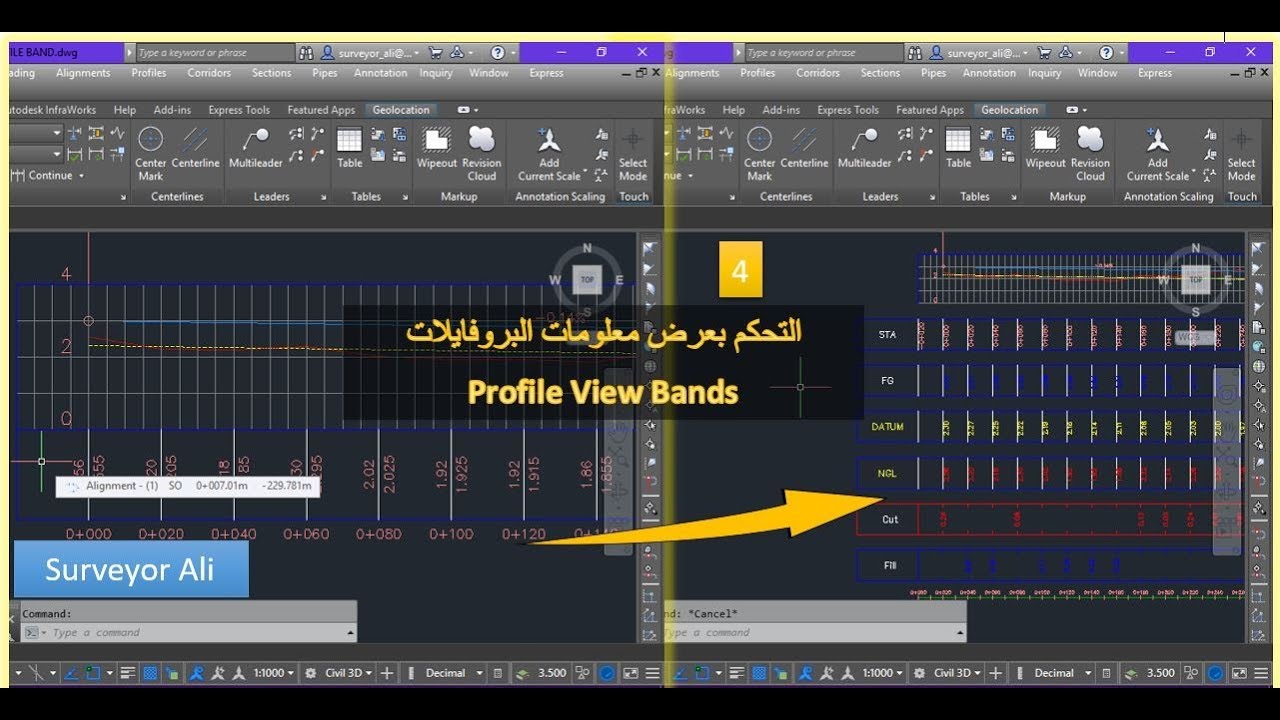The height and width of the screenshot is (720, 1280).
Task: Select Wipeout tool in right window
Action: click(x=1045, y=148)
